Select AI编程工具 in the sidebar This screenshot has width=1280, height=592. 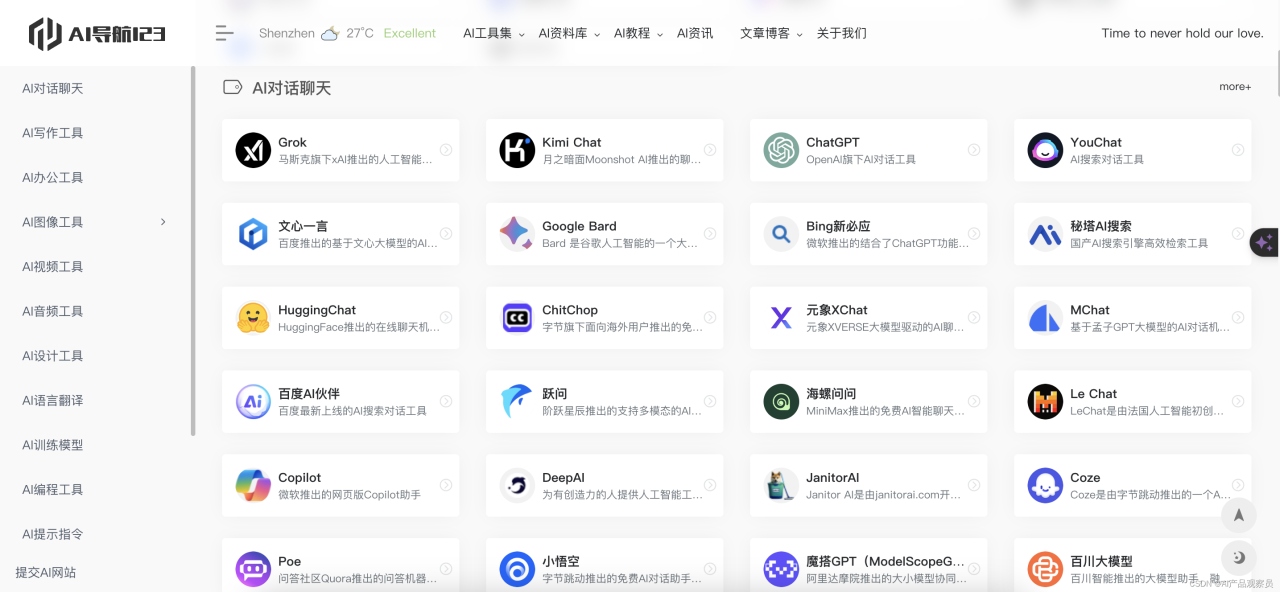(53, 489)
